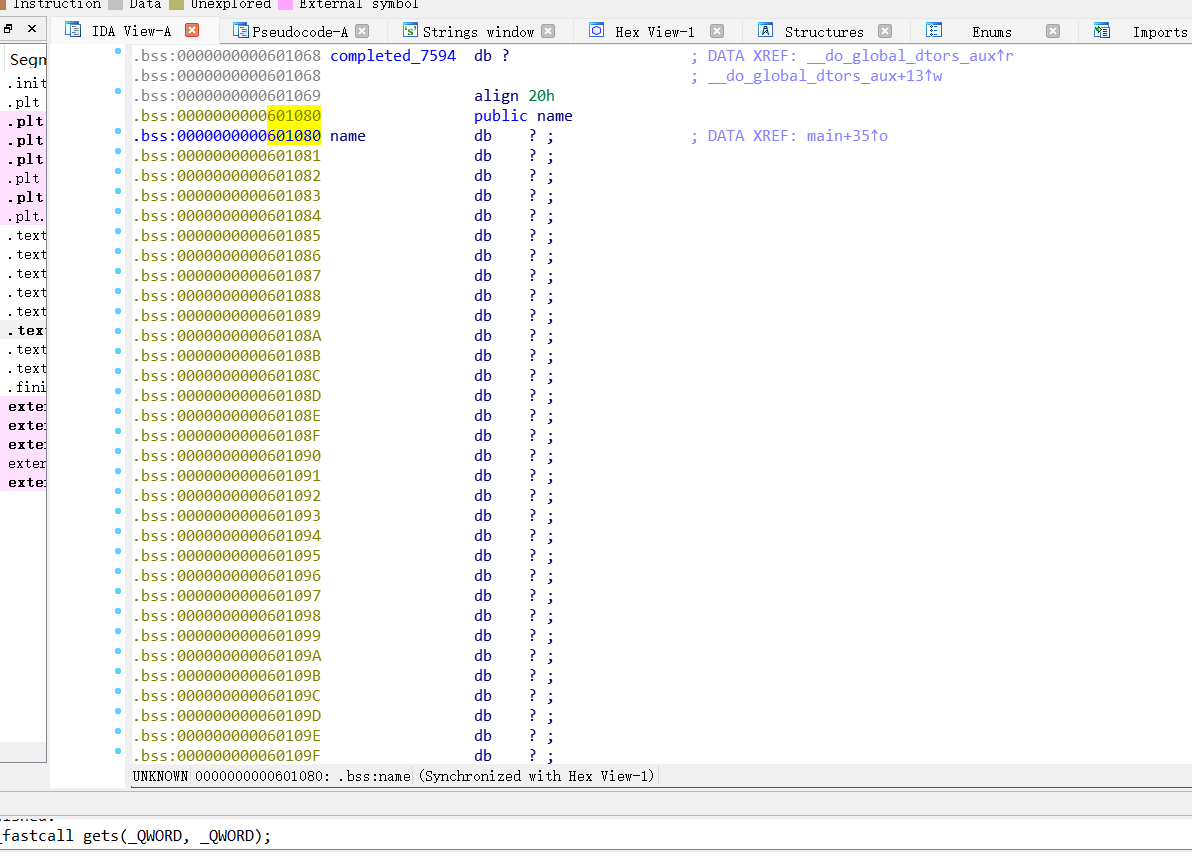Follow the __do_global_dtors_aux↑r cross reference

(x=910, y=56)
